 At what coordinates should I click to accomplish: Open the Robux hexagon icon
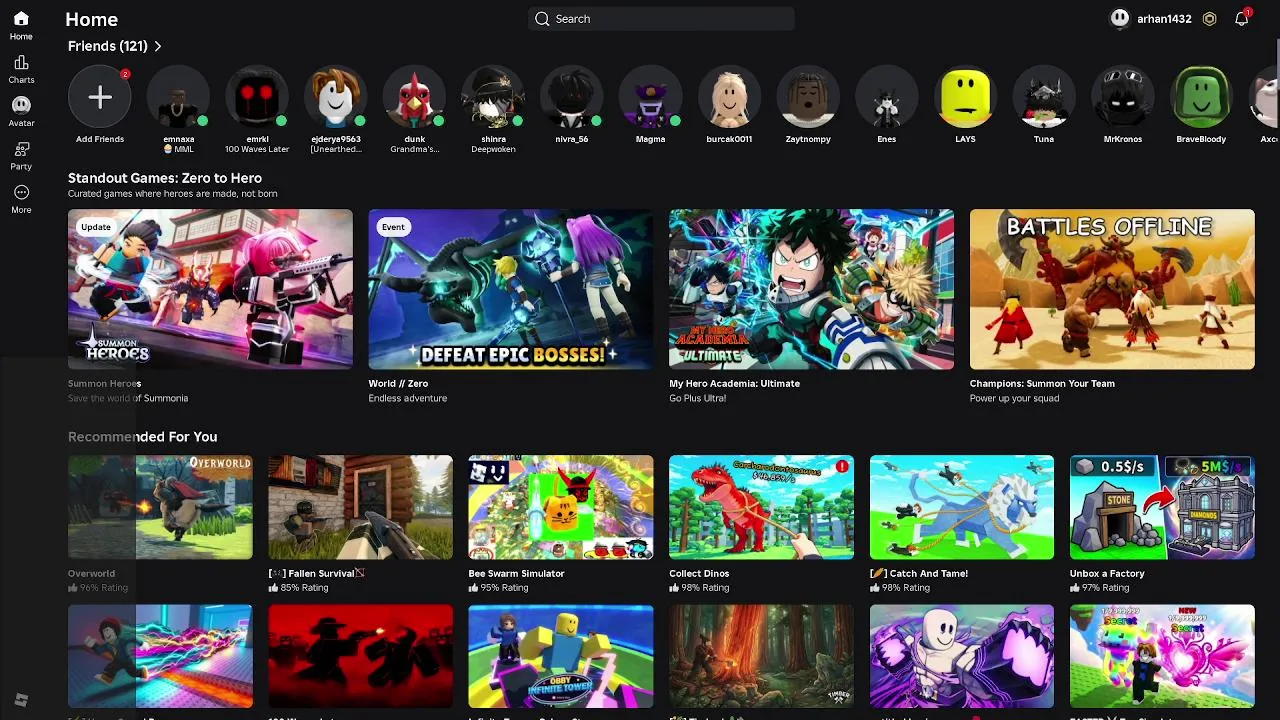[1210, 19]
